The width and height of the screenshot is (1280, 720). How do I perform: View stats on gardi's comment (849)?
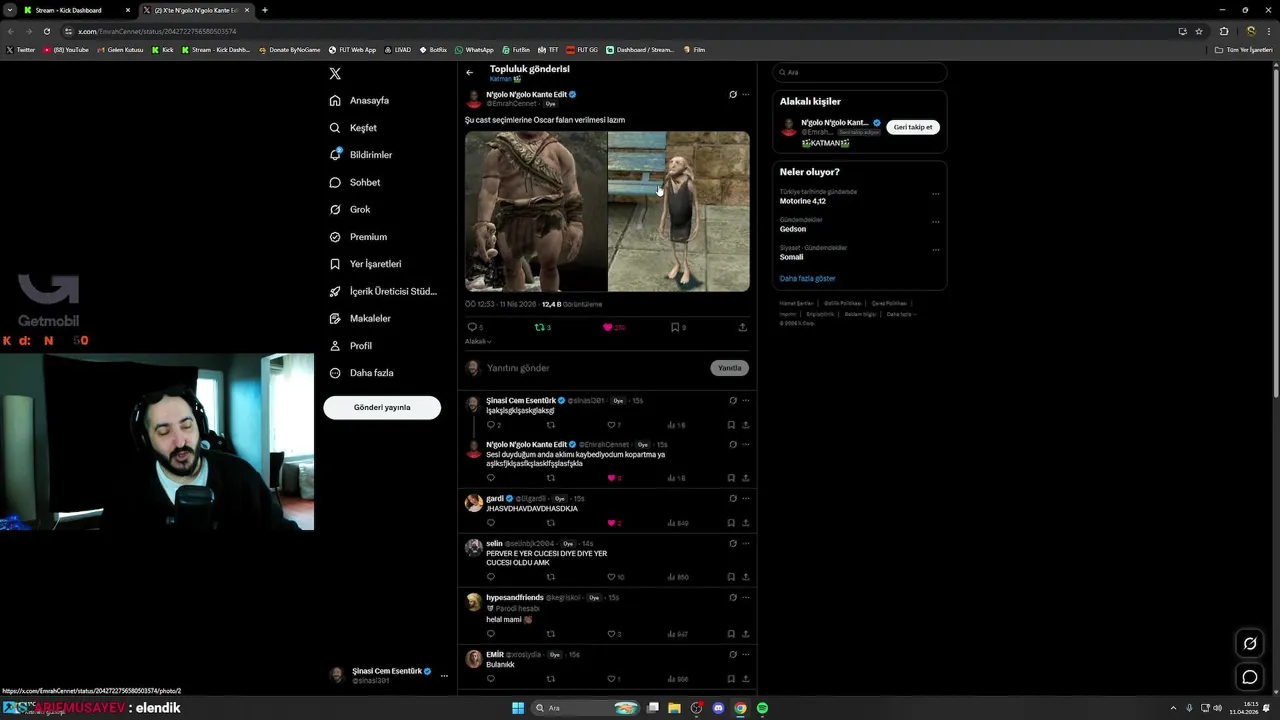678,523
